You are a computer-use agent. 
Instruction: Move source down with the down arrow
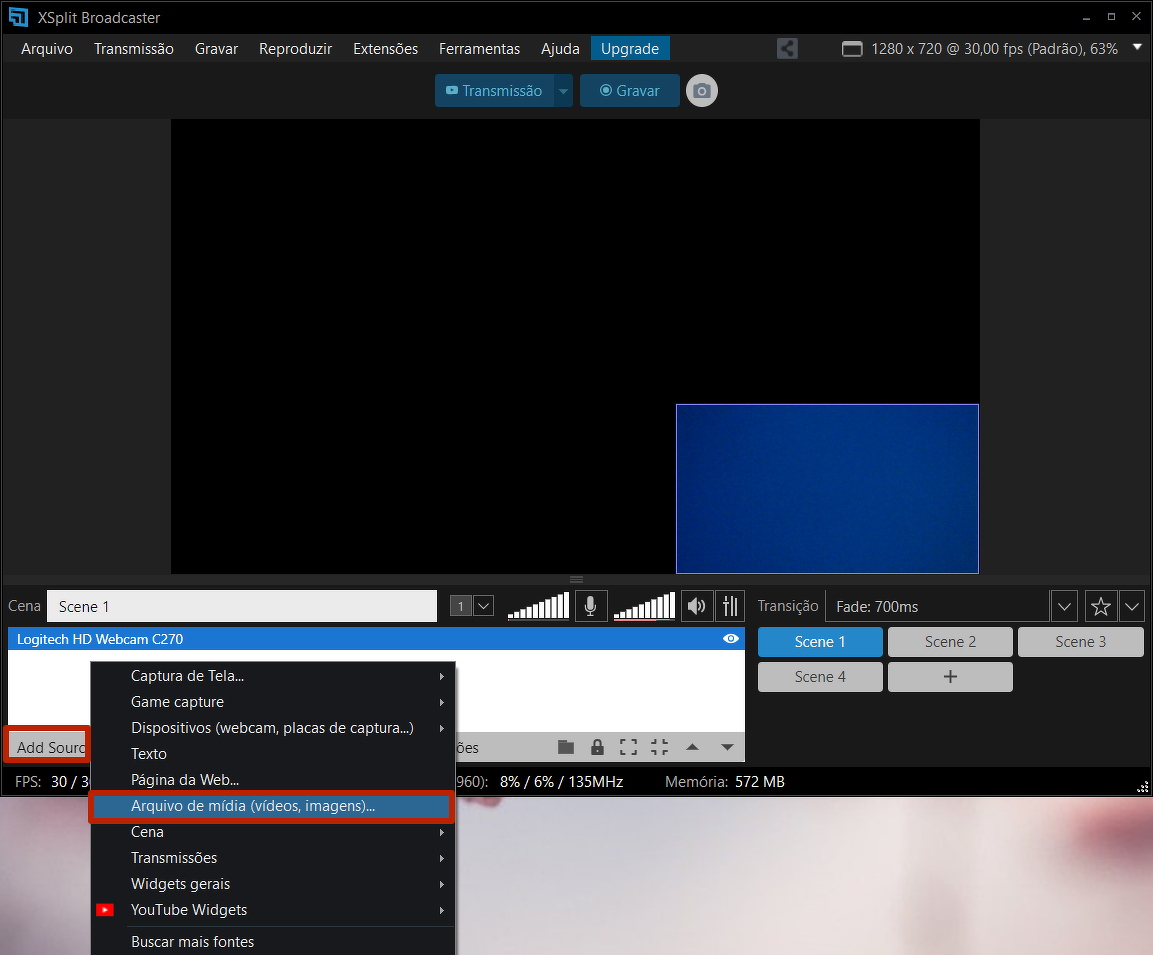tap(727, 747)
